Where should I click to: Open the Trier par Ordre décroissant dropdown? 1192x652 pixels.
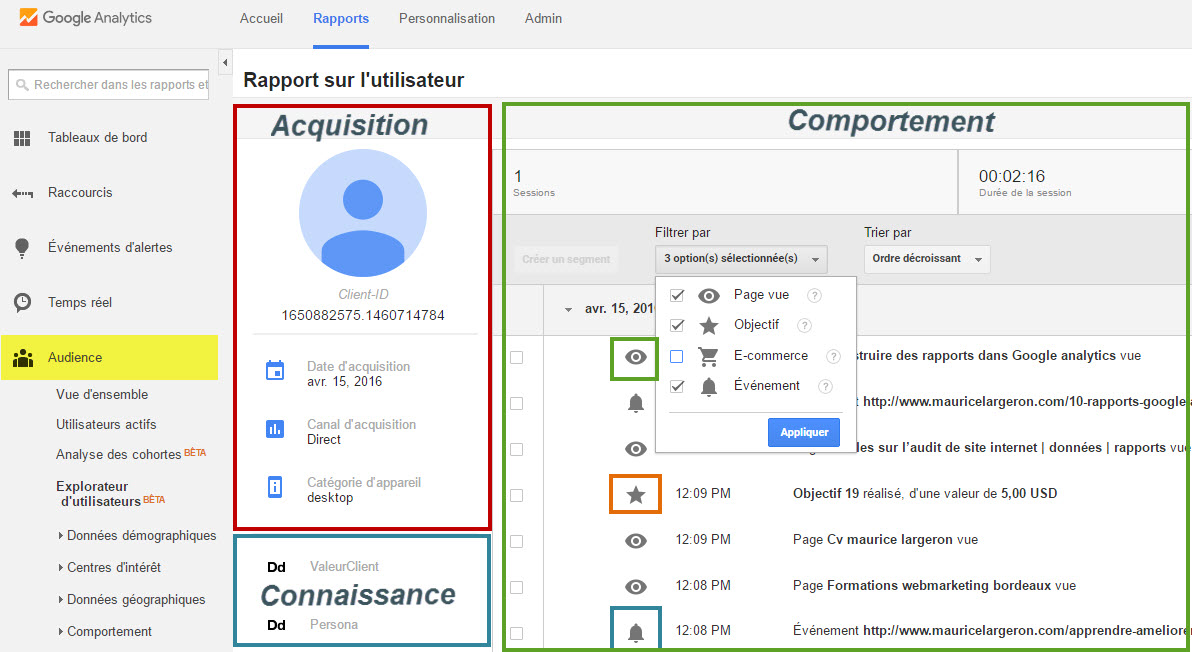(927, 259)
